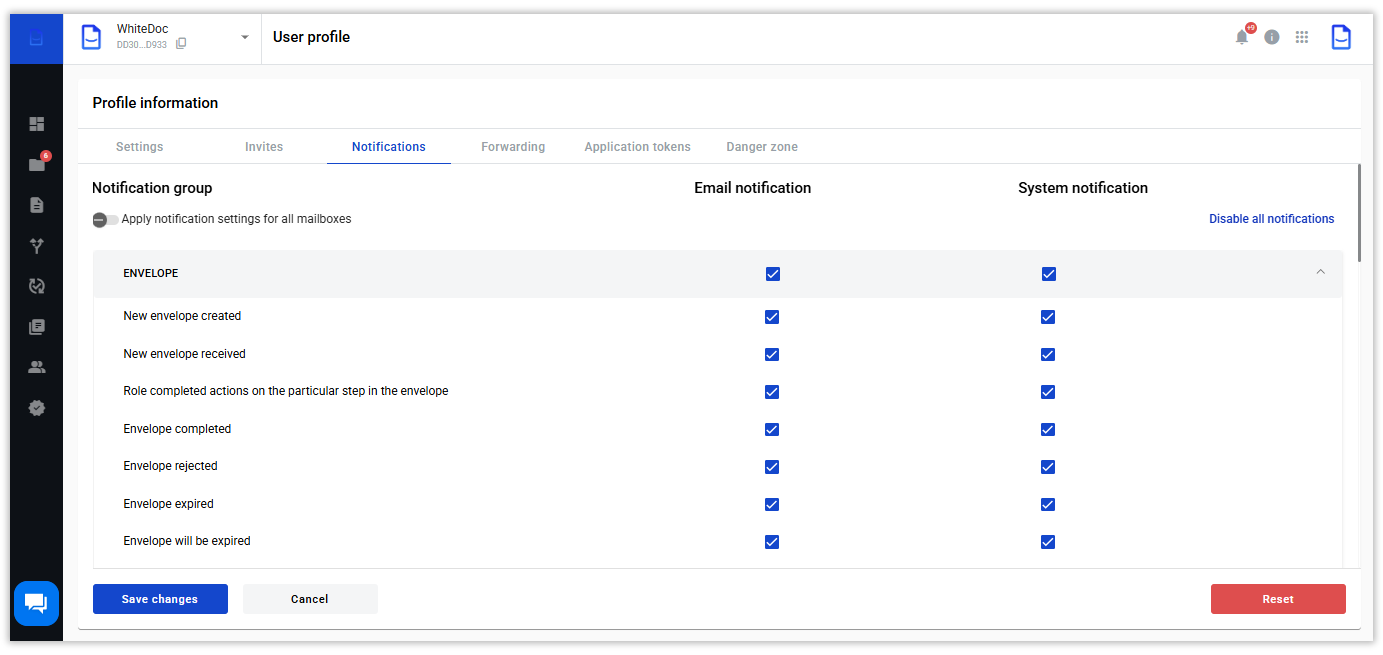
Task: Click the Disable all notifications link
Action: (1271, 219)
